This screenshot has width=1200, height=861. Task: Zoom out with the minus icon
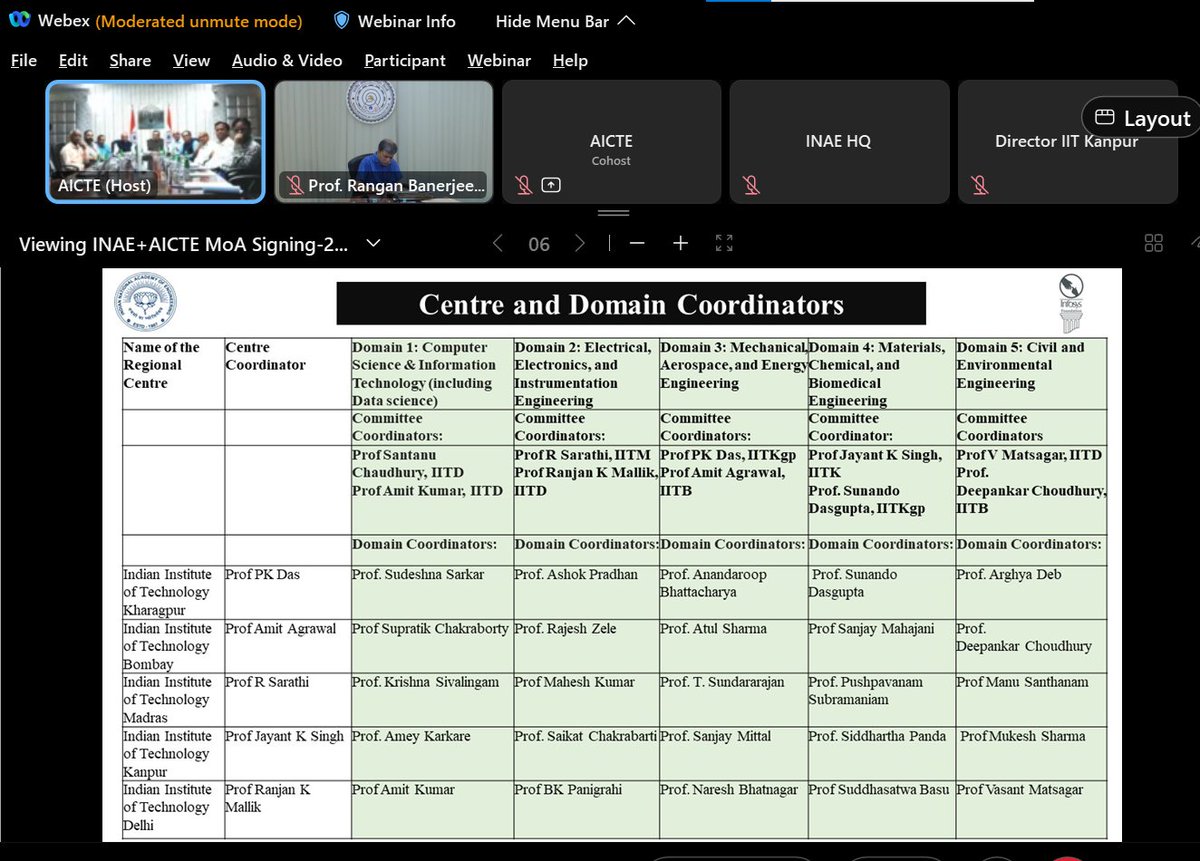[x=637, y=243]
